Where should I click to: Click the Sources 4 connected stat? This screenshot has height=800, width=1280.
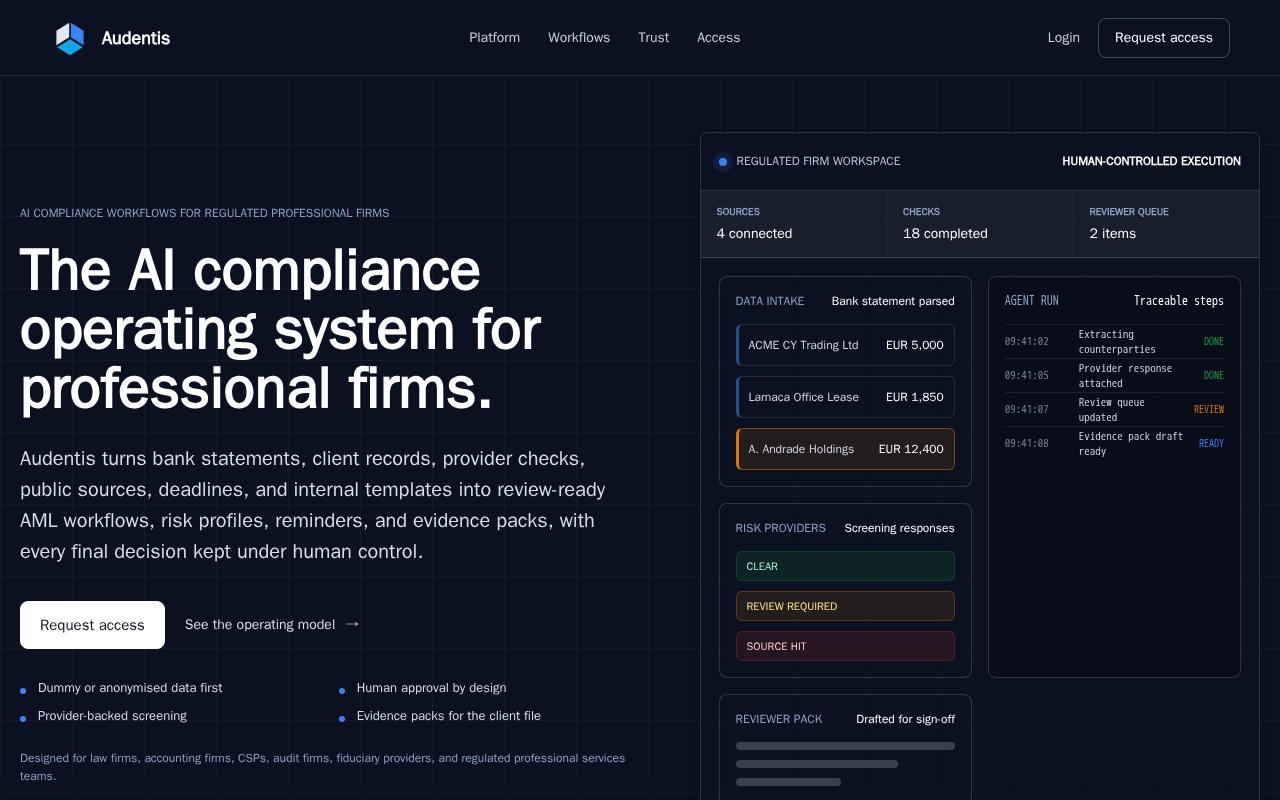click(x=793, y=224)
